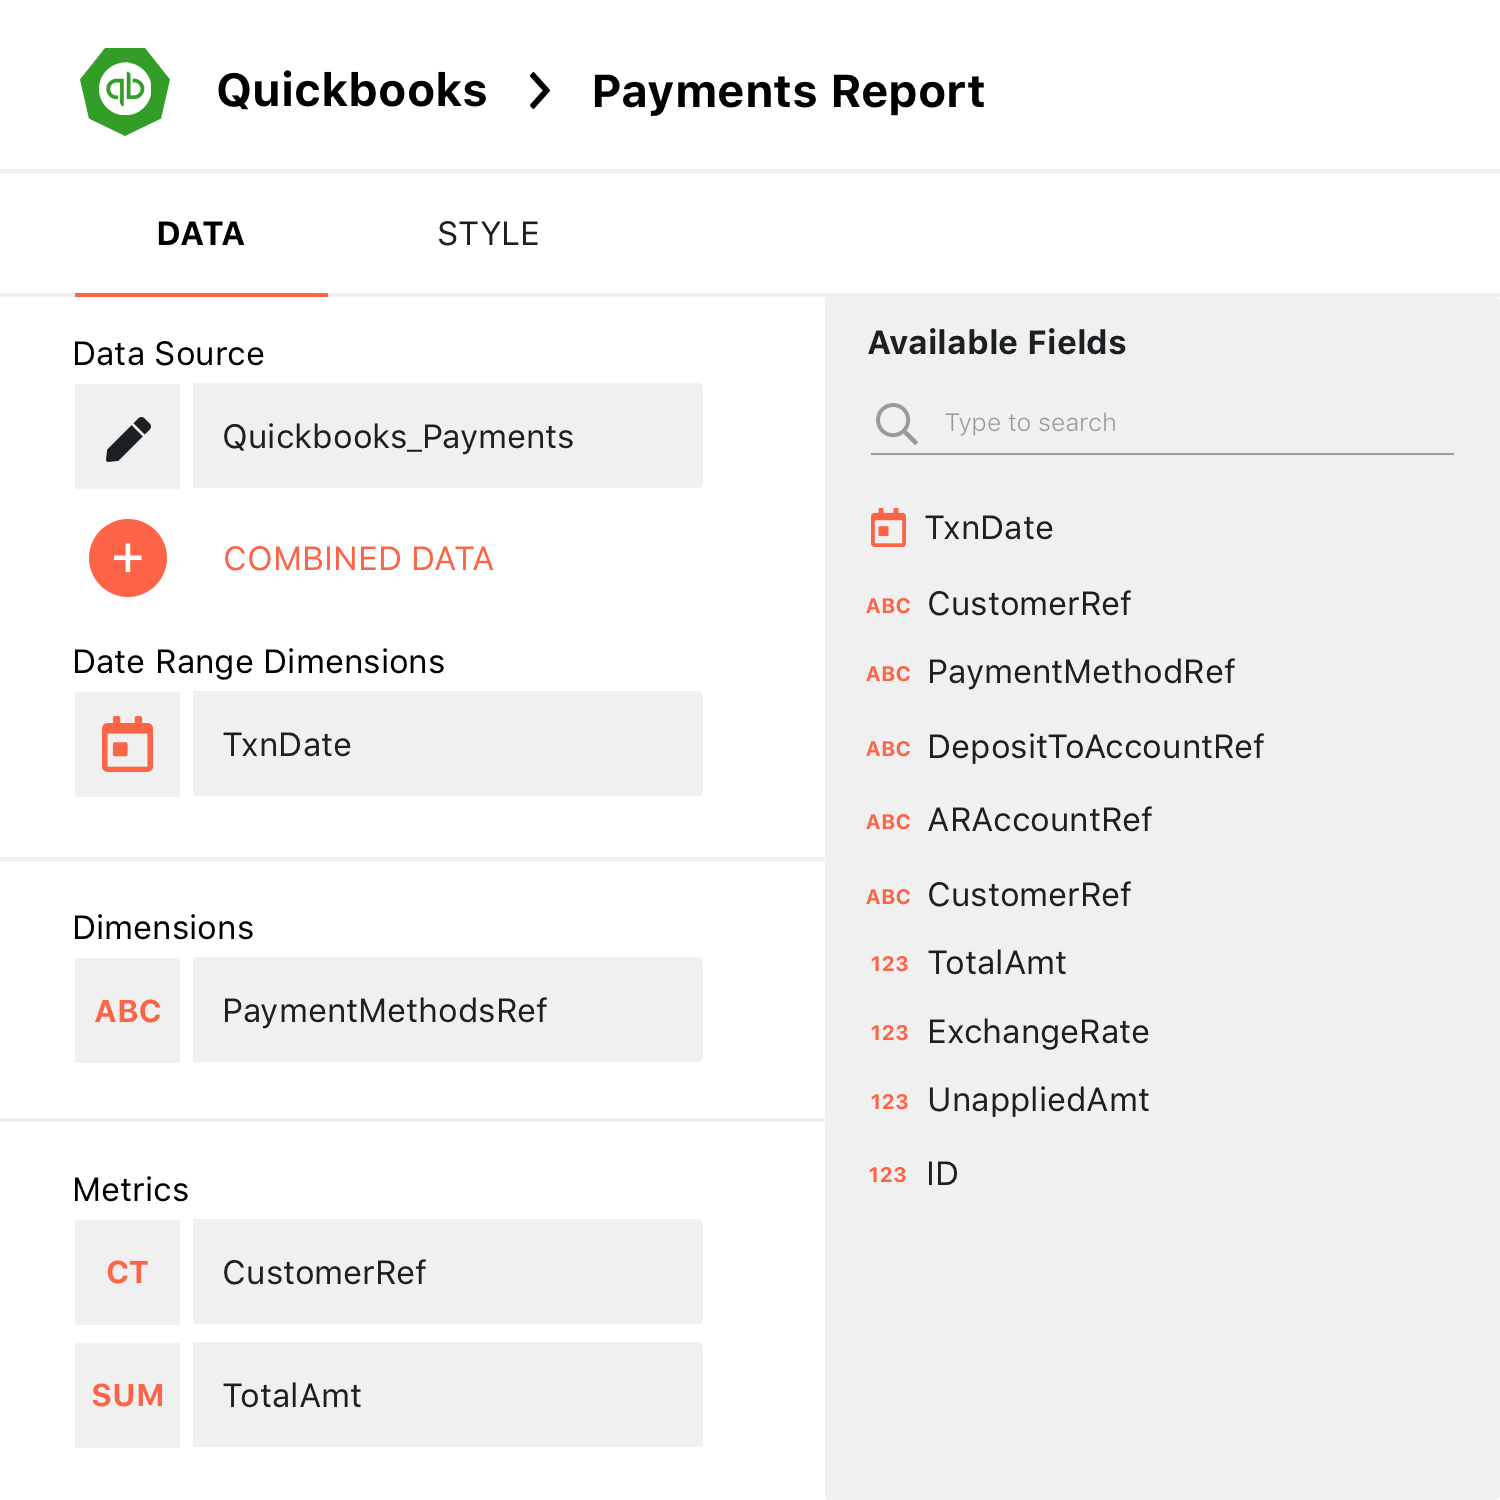
Task: Click the Metrics section label
Action: pyautogui.click(x=131, y=1190)
